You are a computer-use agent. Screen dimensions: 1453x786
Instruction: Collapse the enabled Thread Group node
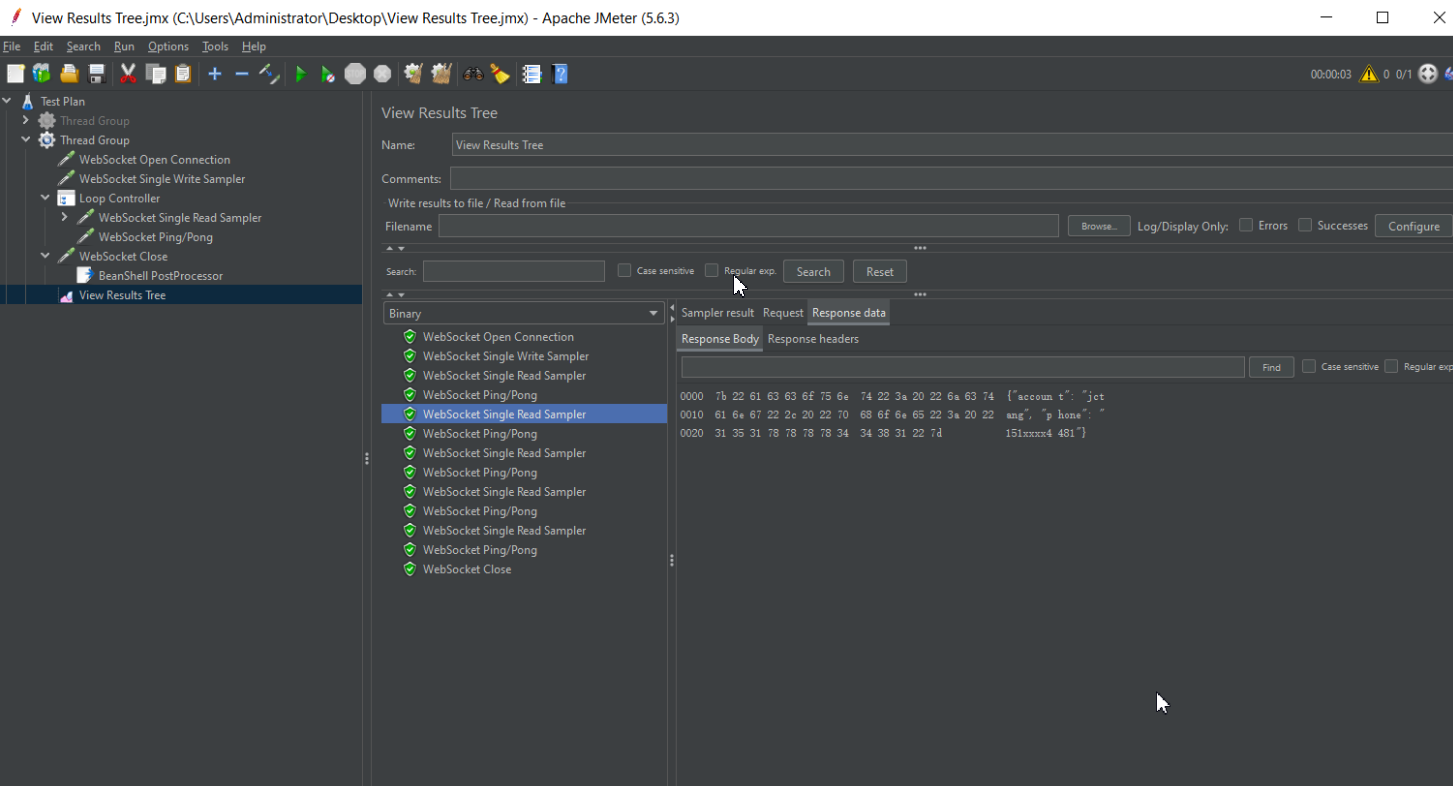26,140
